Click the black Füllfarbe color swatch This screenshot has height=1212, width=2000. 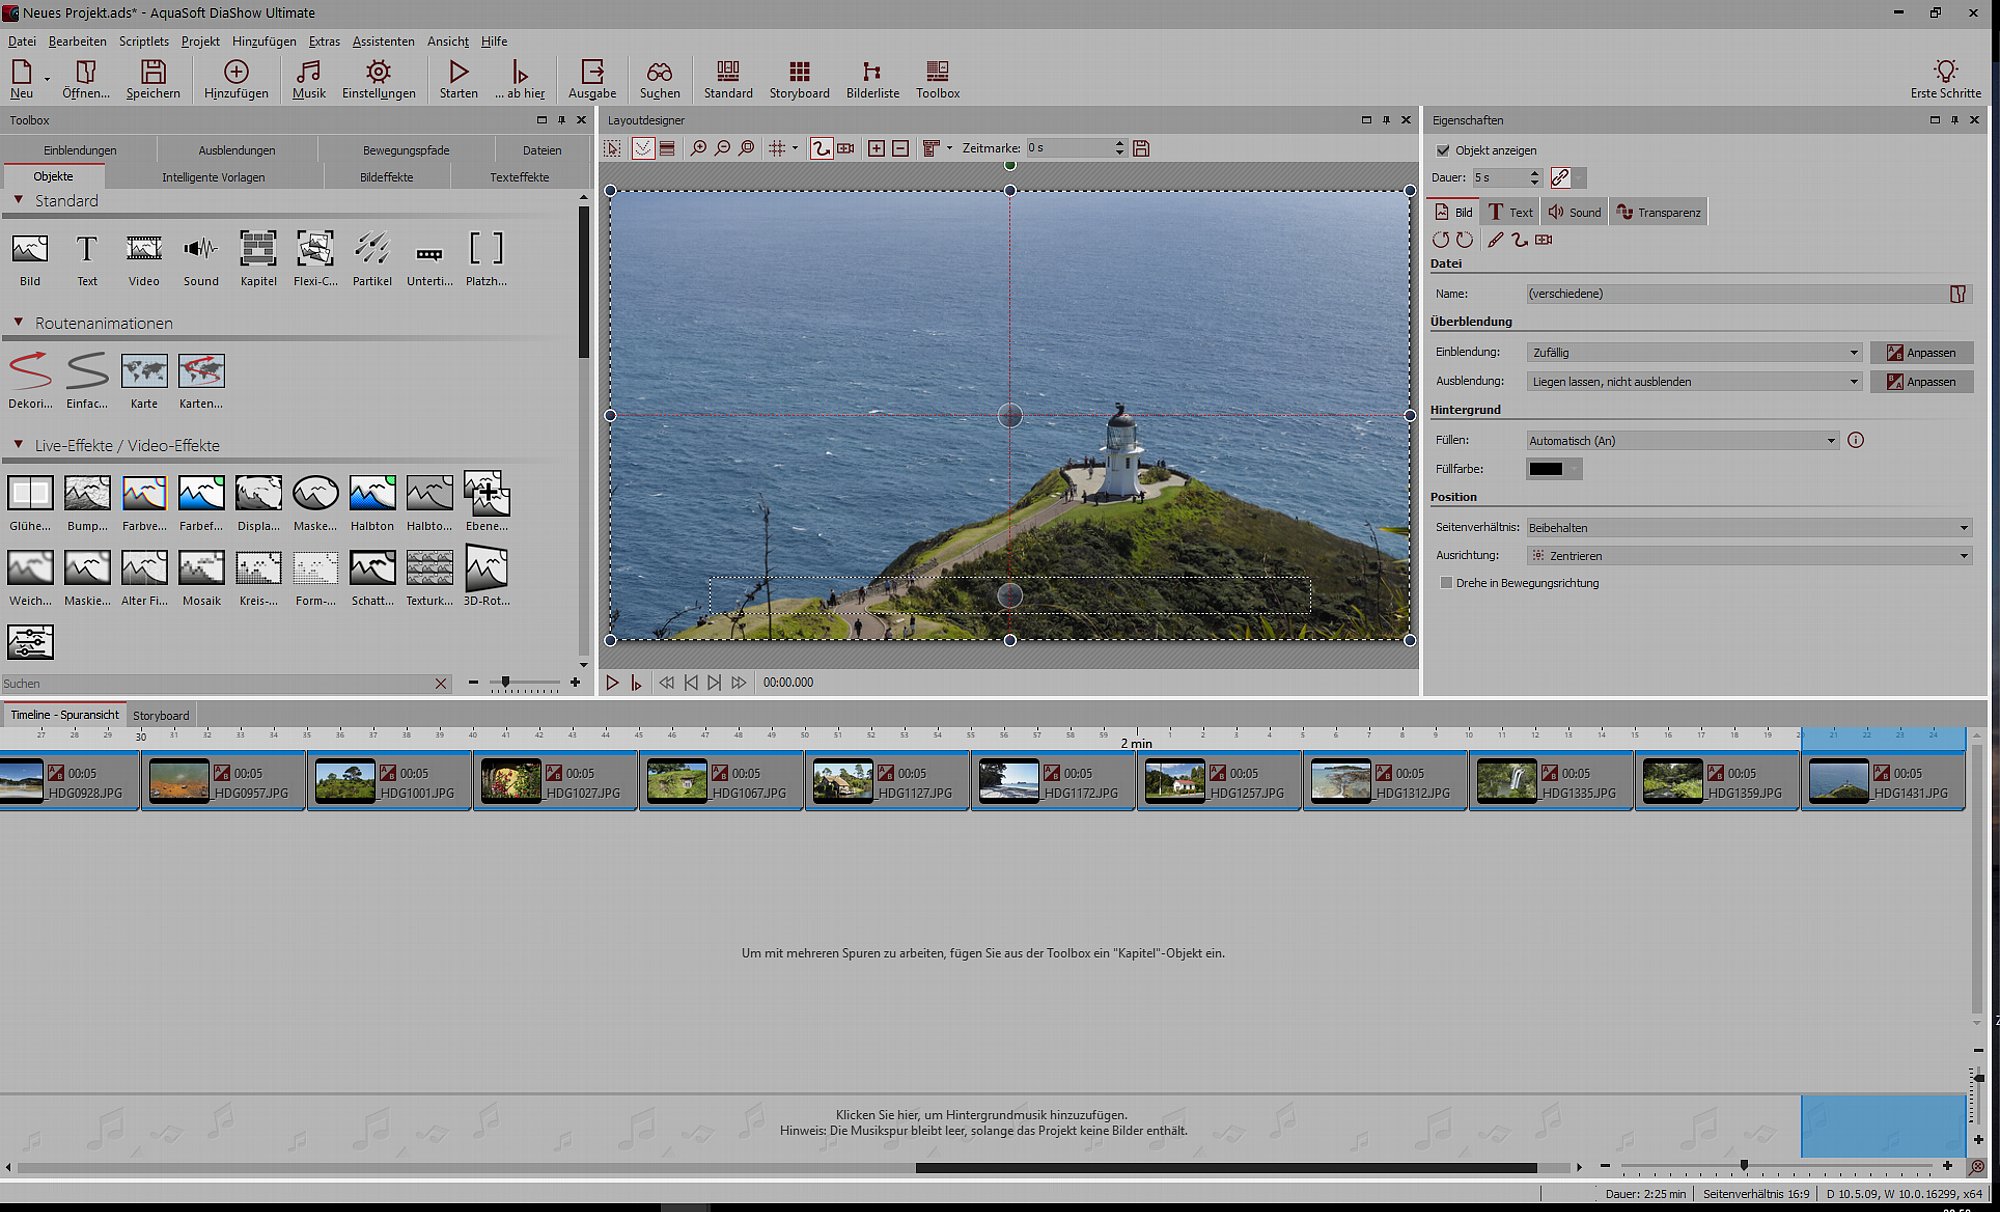tap(1545, 469)
